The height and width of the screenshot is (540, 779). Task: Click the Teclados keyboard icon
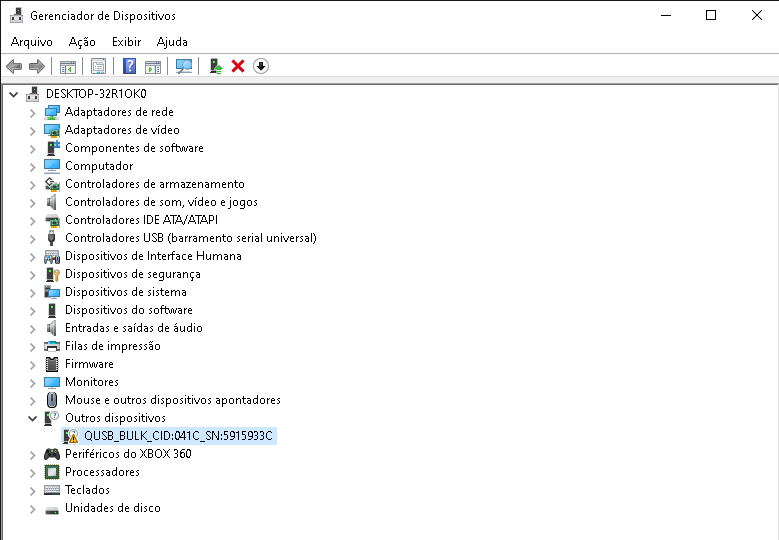[52, 490]
